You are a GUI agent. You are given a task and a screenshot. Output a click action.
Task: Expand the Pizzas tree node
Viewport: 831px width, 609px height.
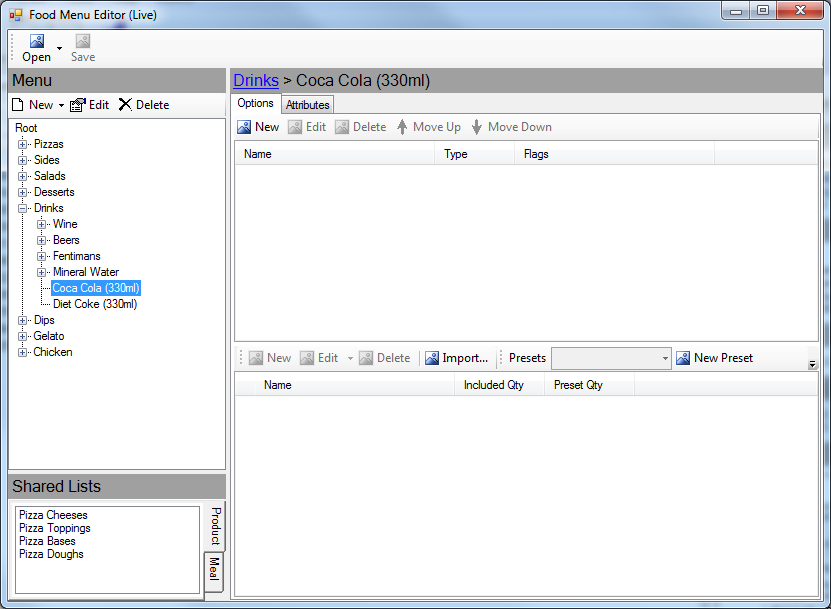(23, 144)
